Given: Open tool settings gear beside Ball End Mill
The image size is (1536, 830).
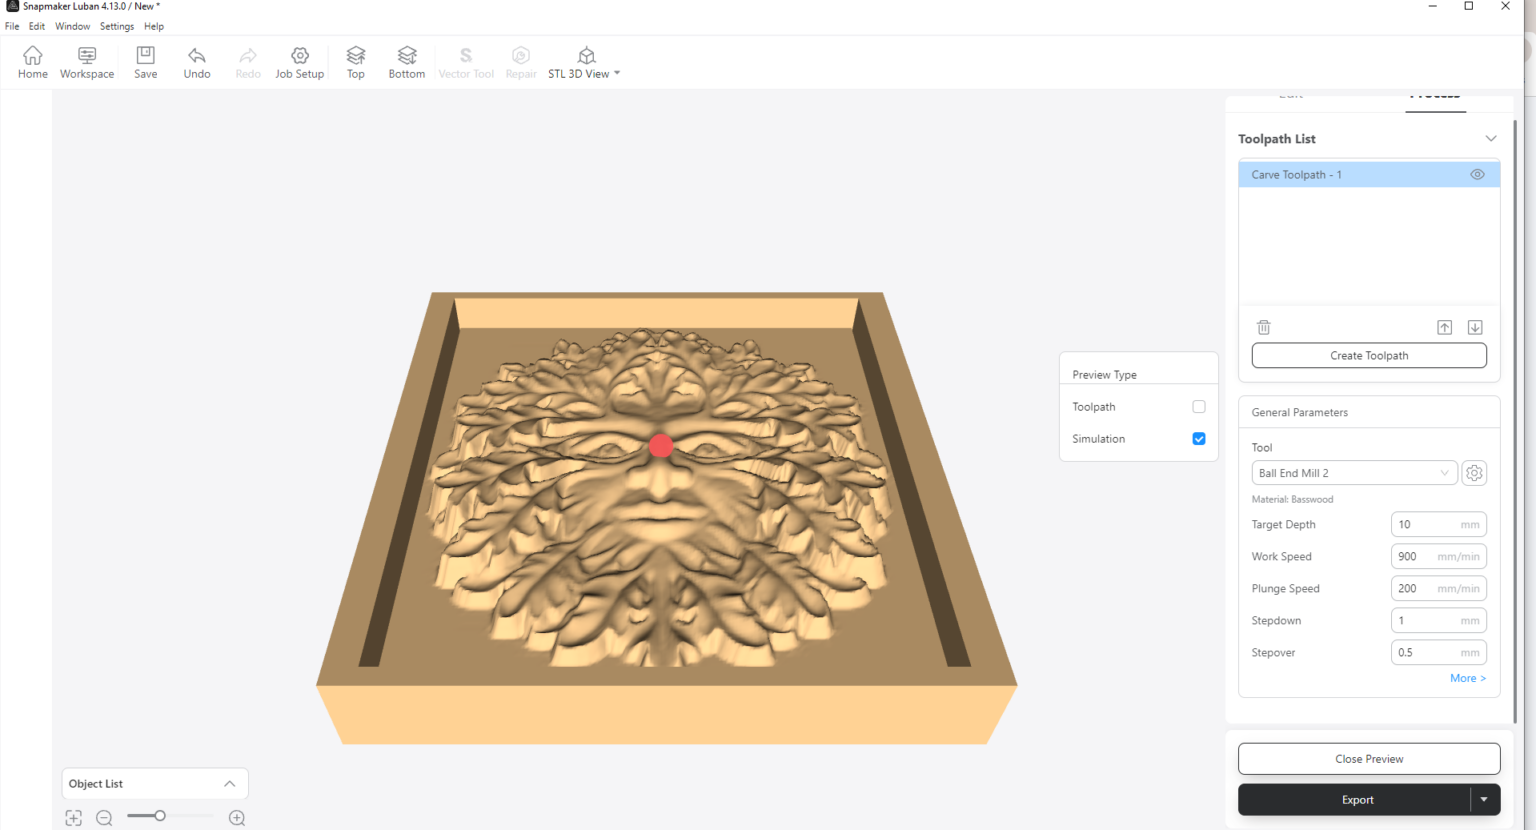Looking at the screenshot, I should point(1474,472).
